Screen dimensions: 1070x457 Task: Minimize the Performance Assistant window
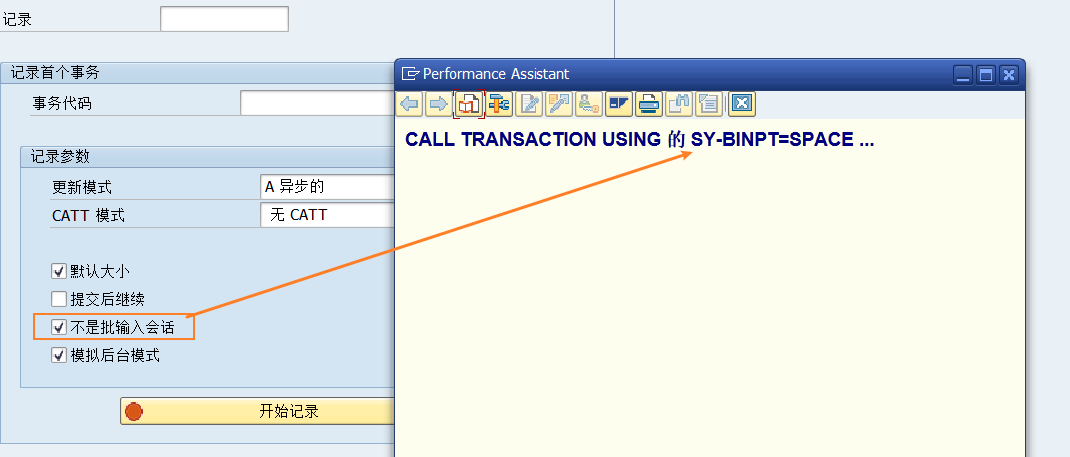[x=963, y=74]
